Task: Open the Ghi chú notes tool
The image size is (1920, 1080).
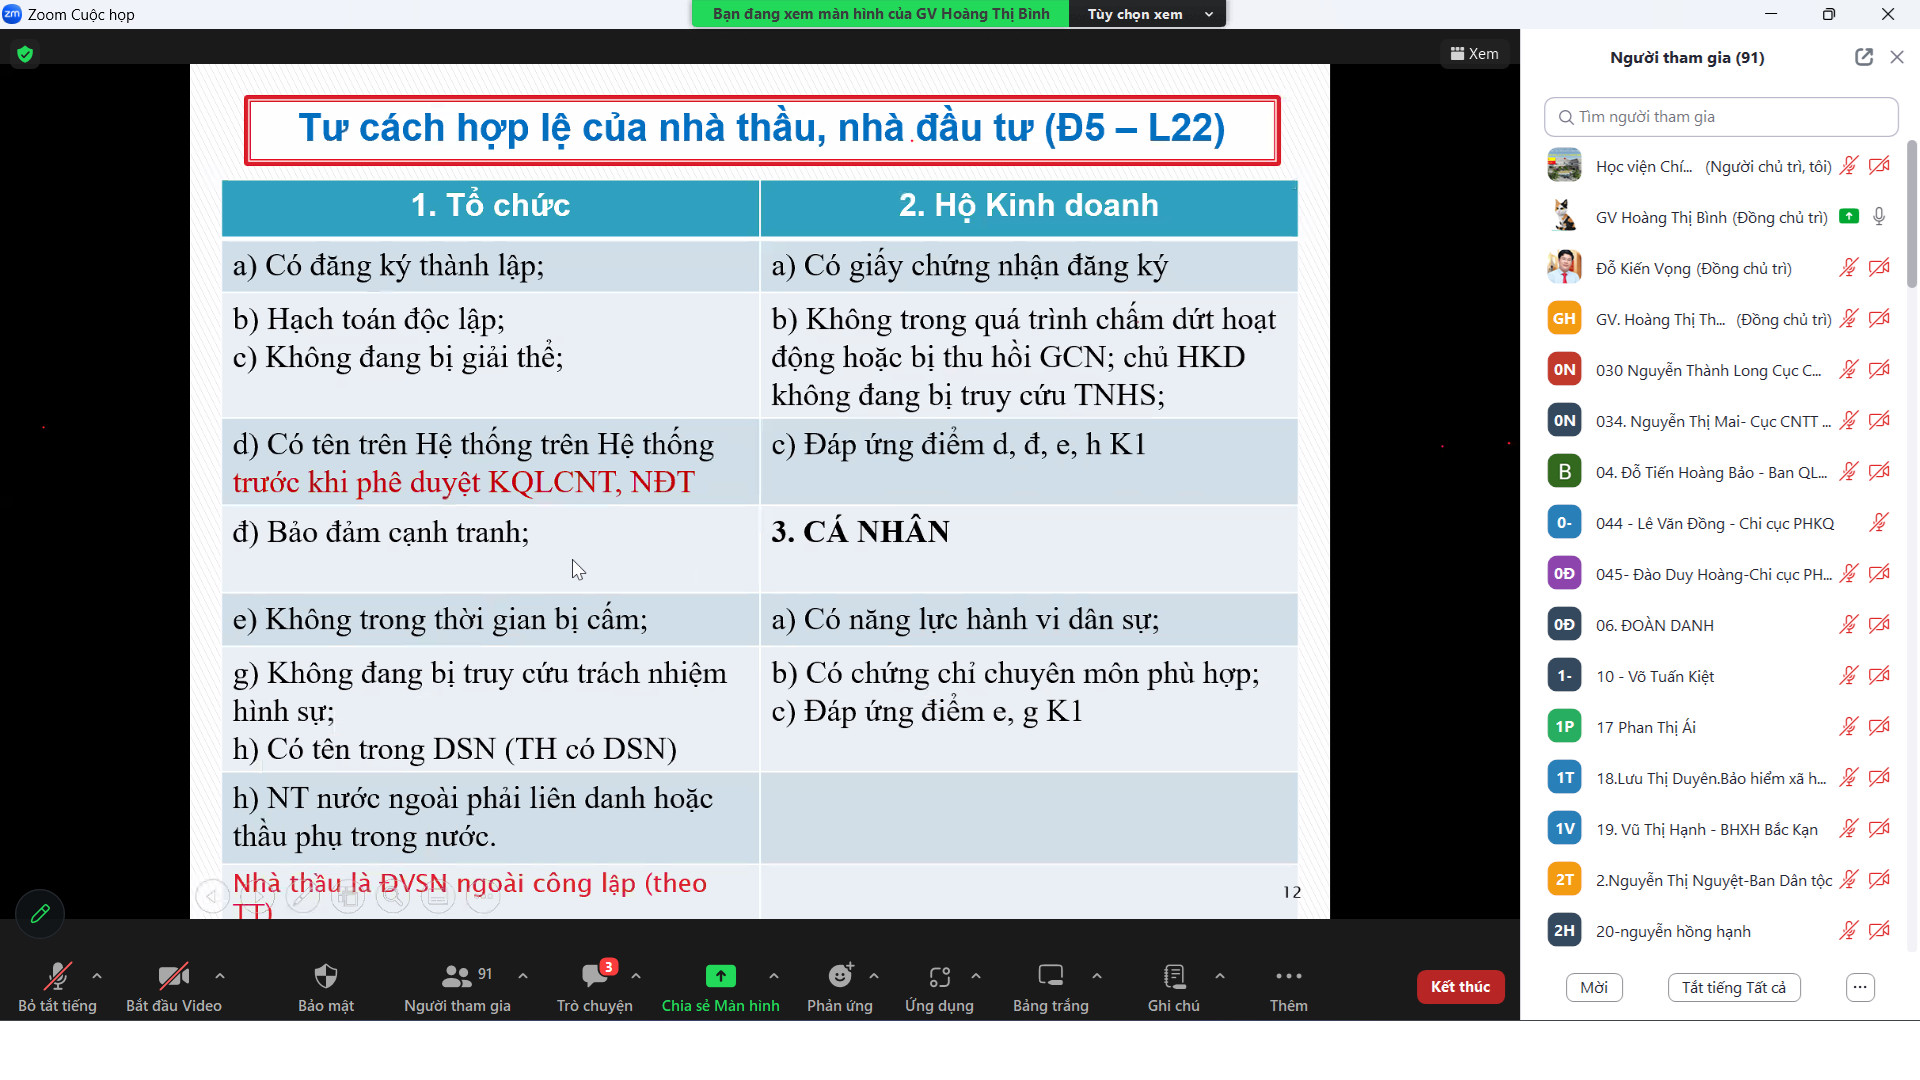Action: [x=1173, y=986]
